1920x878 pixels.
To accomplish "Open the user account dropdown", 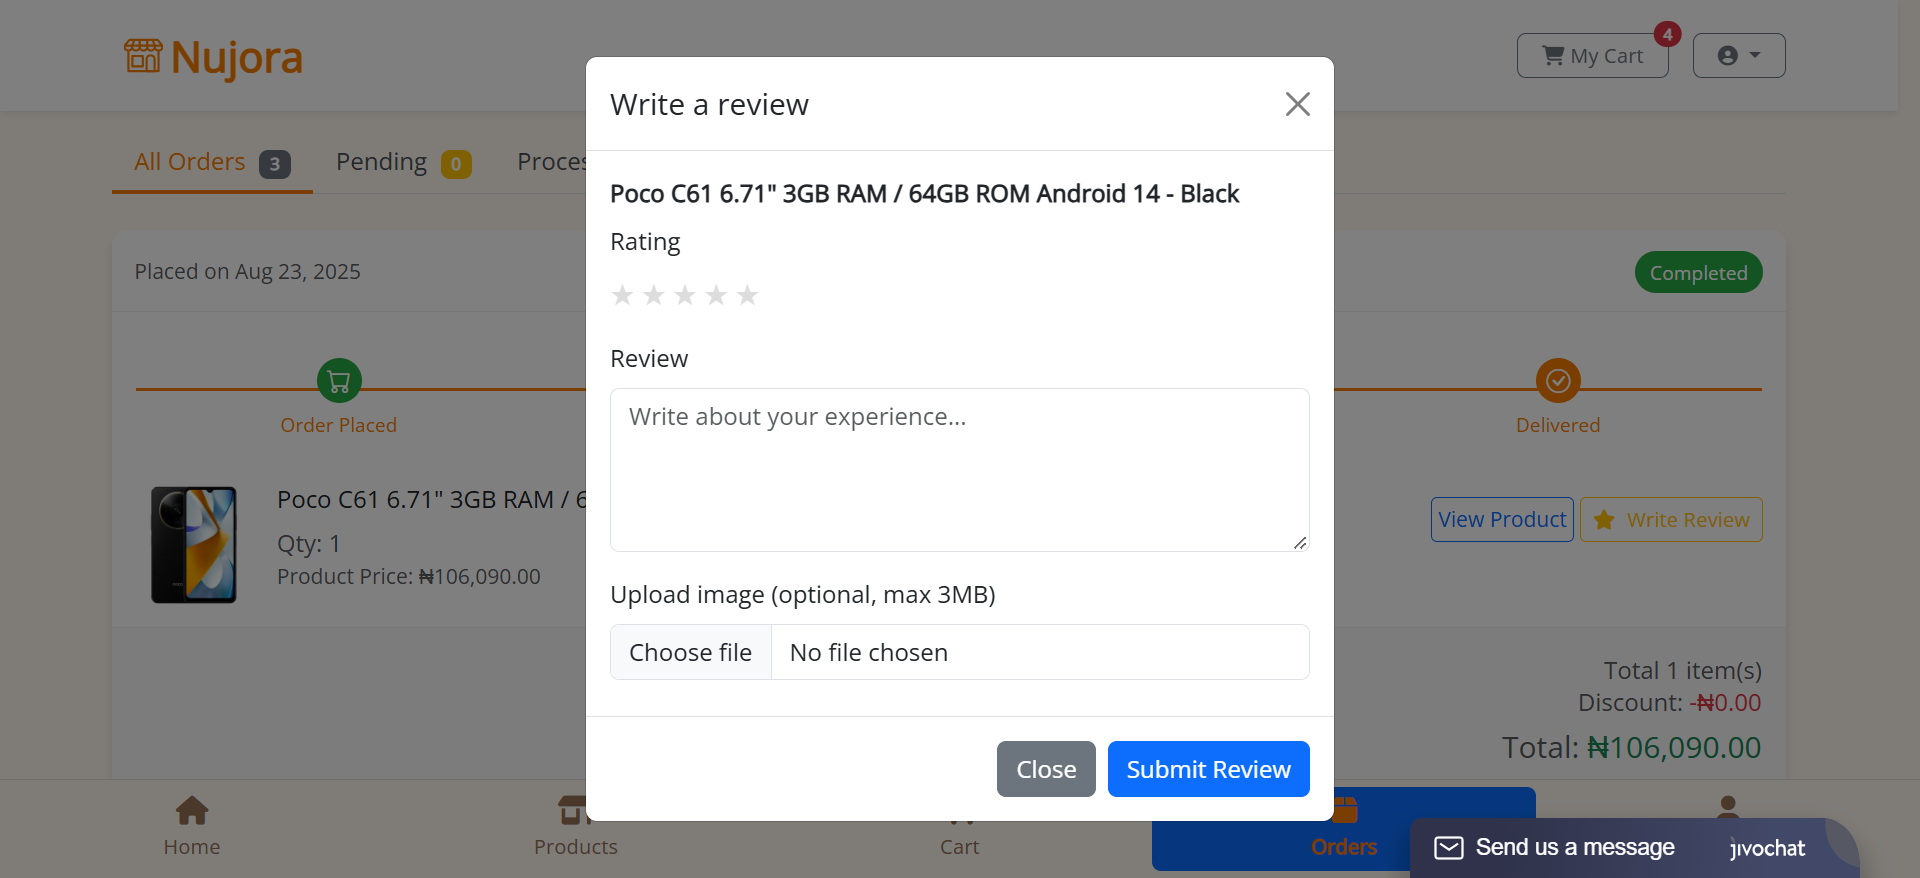I will [x=1739, y=56].
